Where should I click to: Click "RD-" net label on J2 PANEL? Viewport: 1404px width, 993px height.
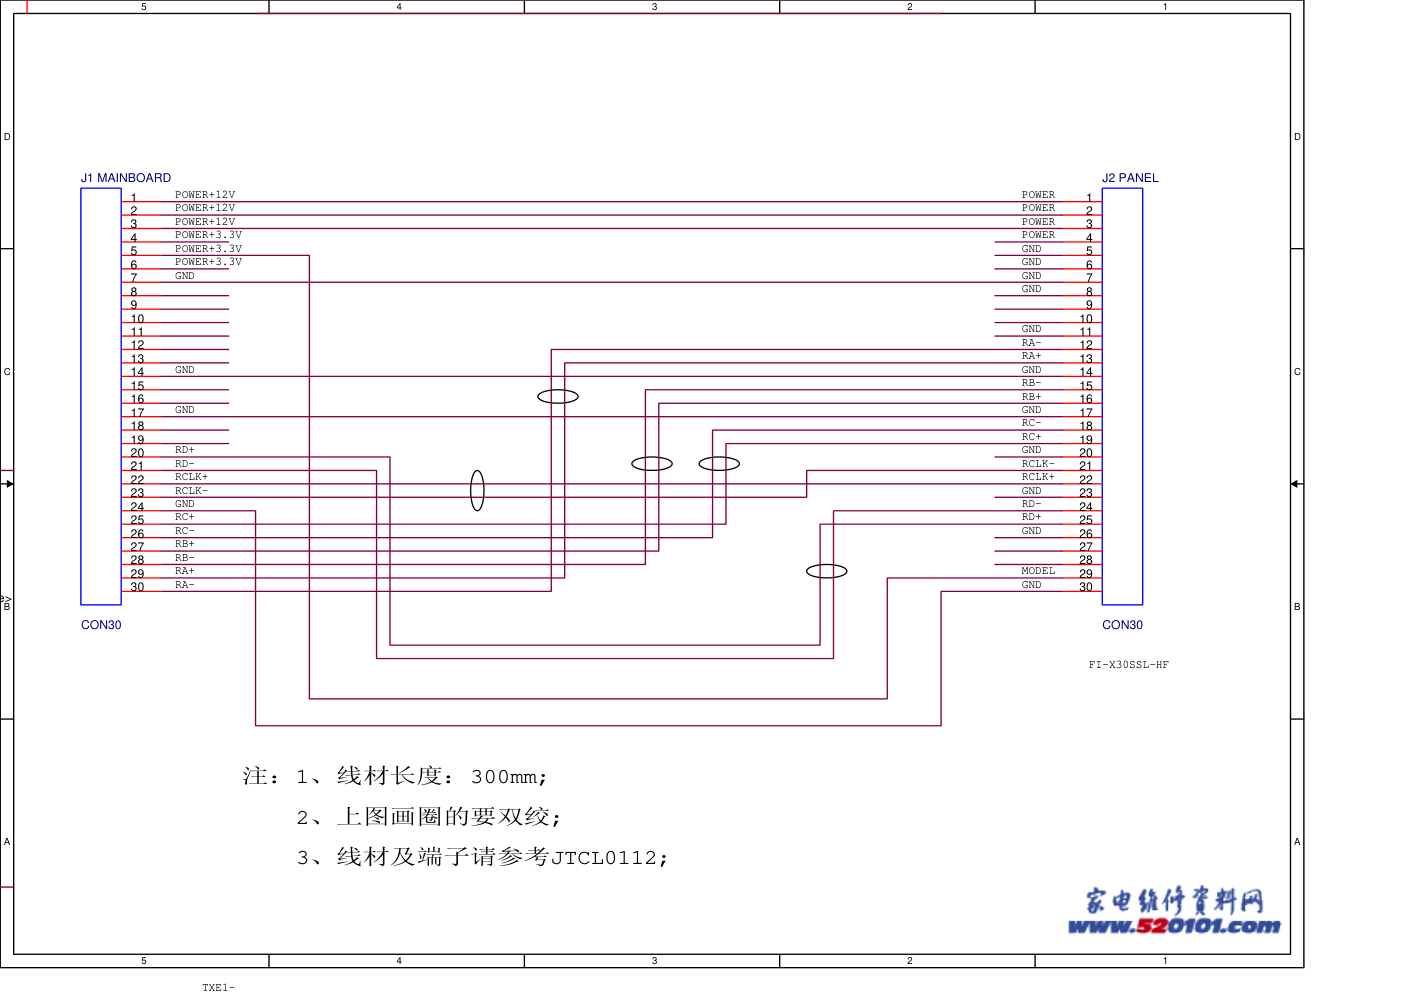click(1031, 504)
